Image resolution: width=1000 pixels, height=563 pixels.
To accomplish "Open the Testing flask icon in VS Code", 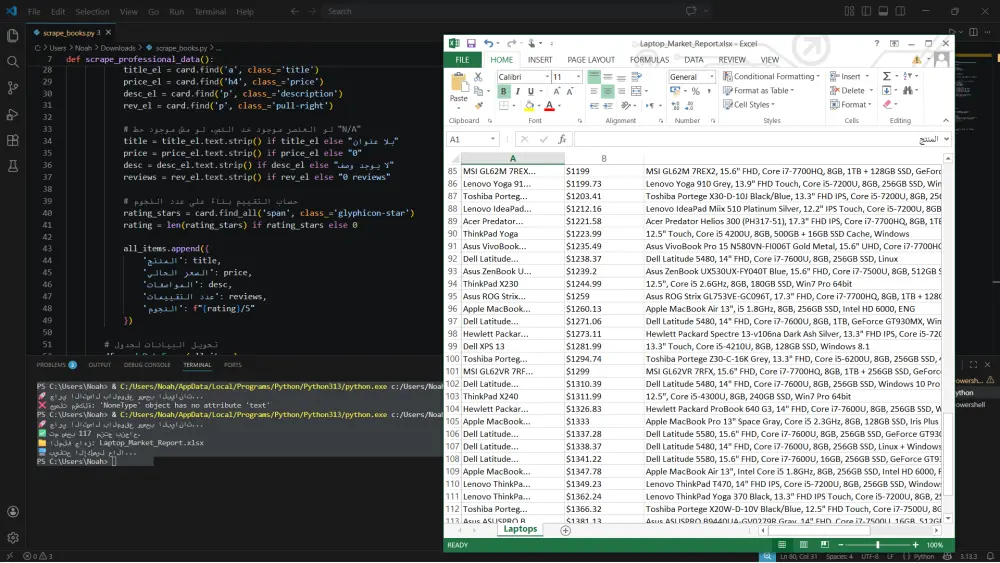I will [x=13, y=166].
